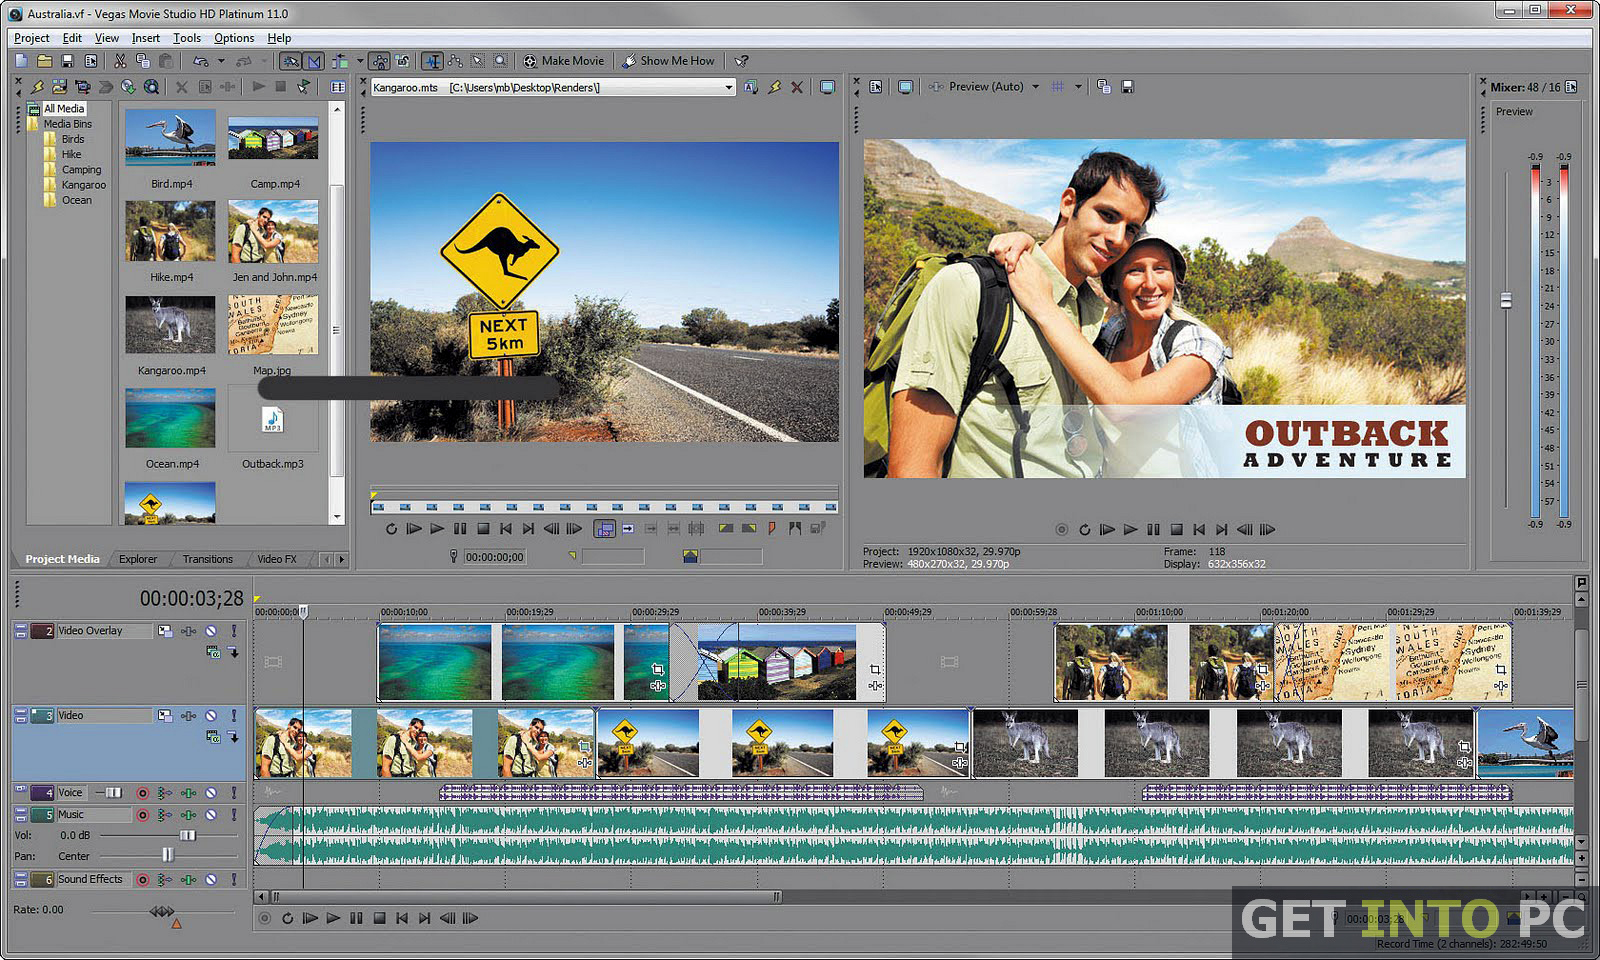Toggle mute on the Music track
Image resolution: width=1600 pixels, height=960 pixels.
coord(211,815)
